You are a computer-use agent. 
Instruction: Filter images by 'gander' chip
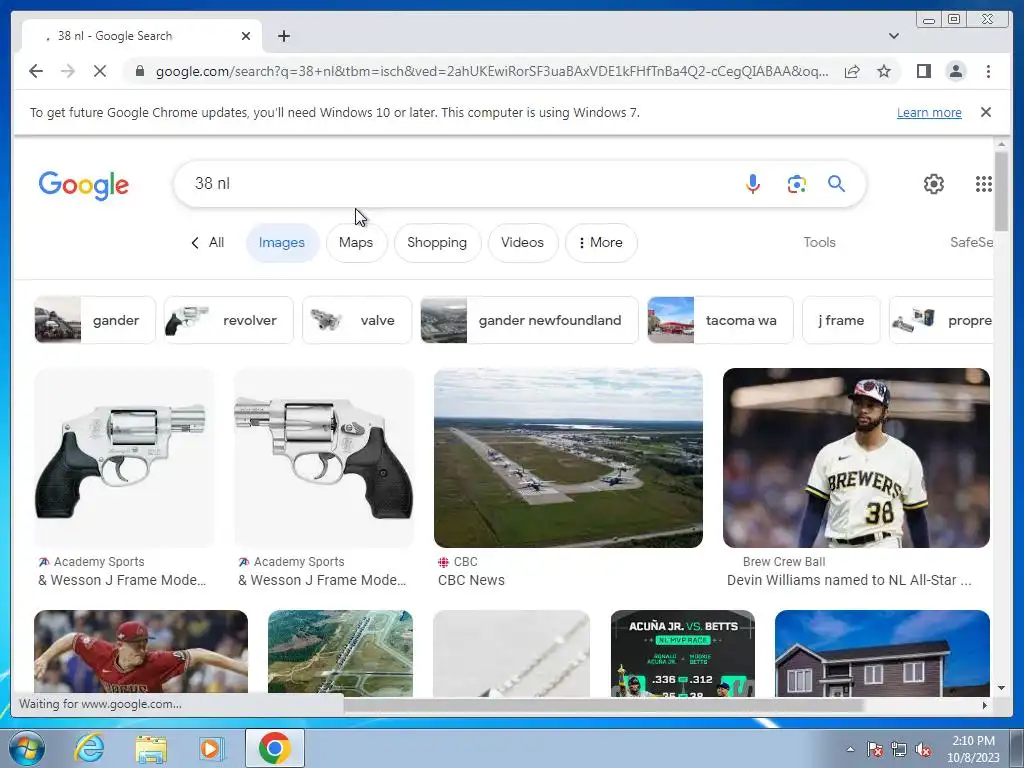95,320
